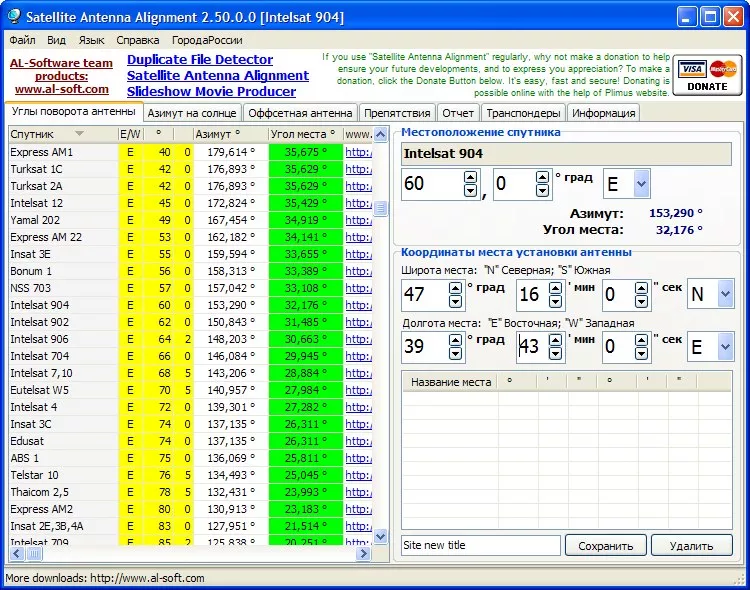Click the Удалить button

691,546
